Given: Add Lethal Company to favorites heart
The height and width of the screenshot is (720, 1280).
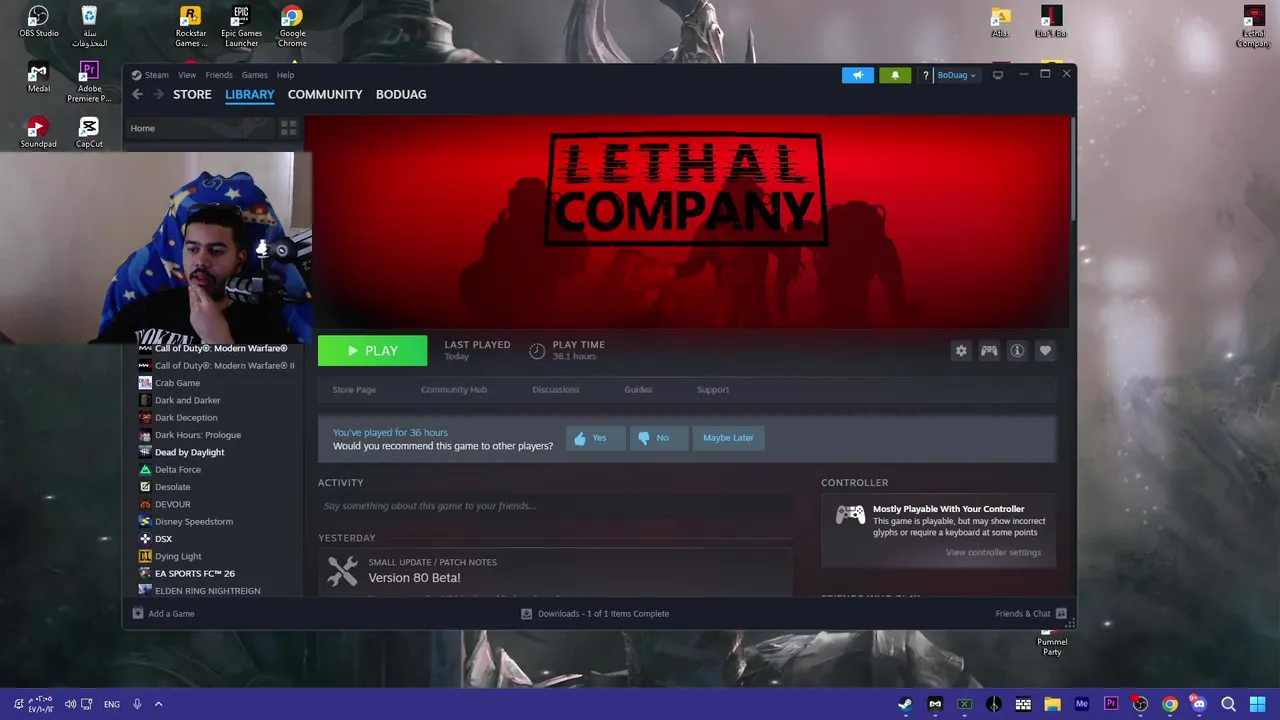Looking at the screenshot, I should point(1045,351).
